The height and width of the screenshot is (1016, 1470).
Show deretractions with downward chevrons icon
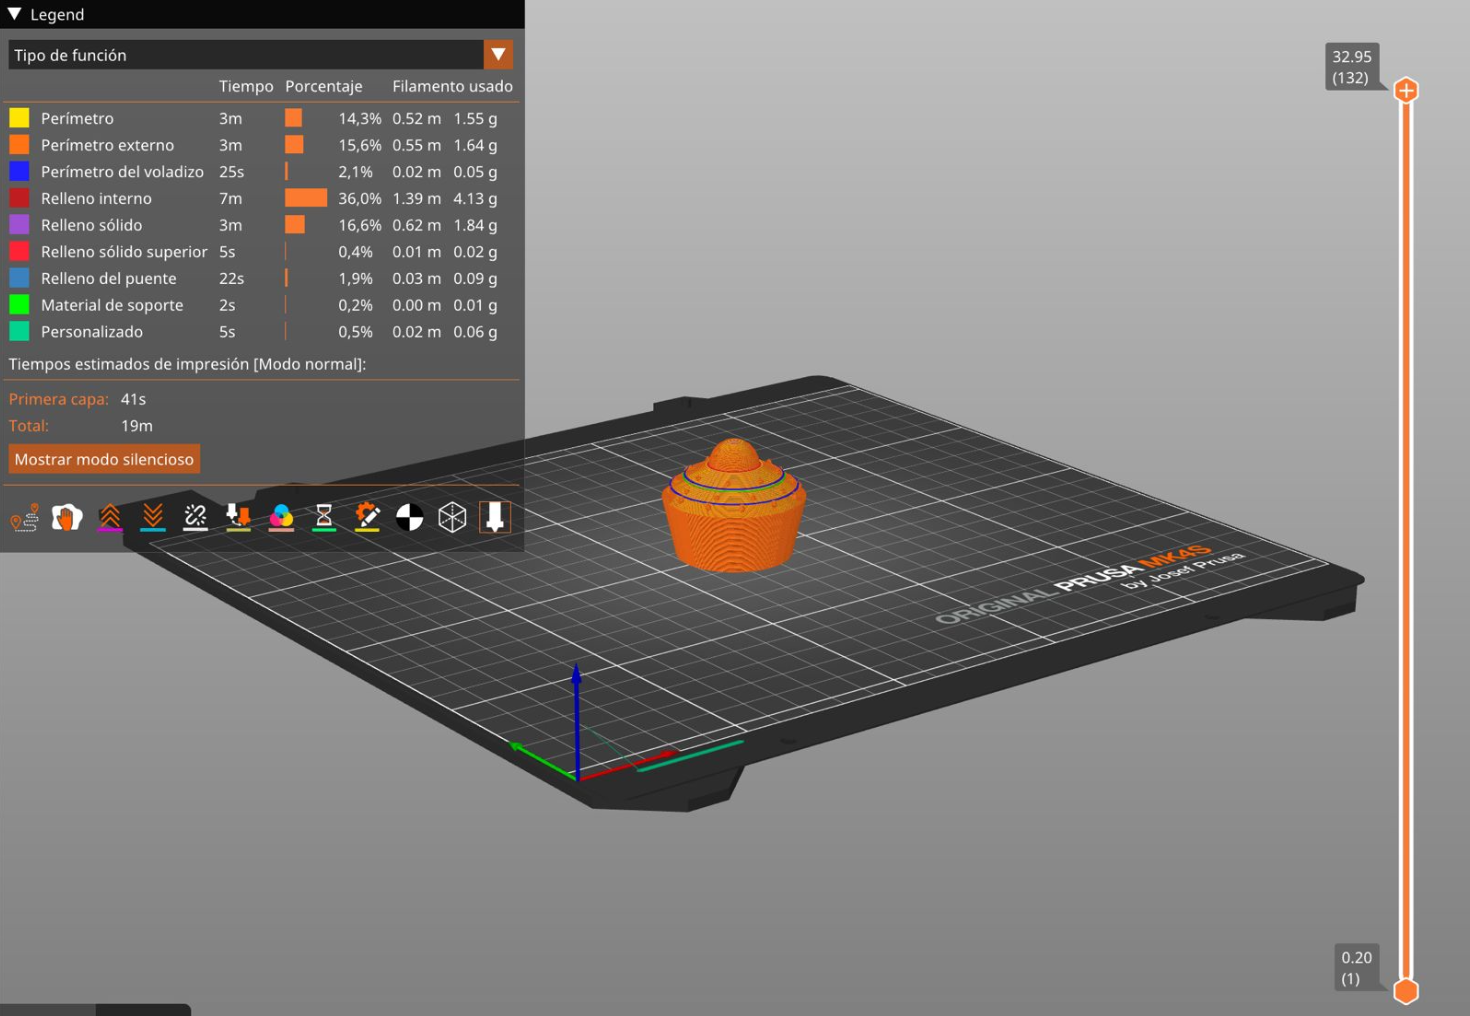pos(153,517)
